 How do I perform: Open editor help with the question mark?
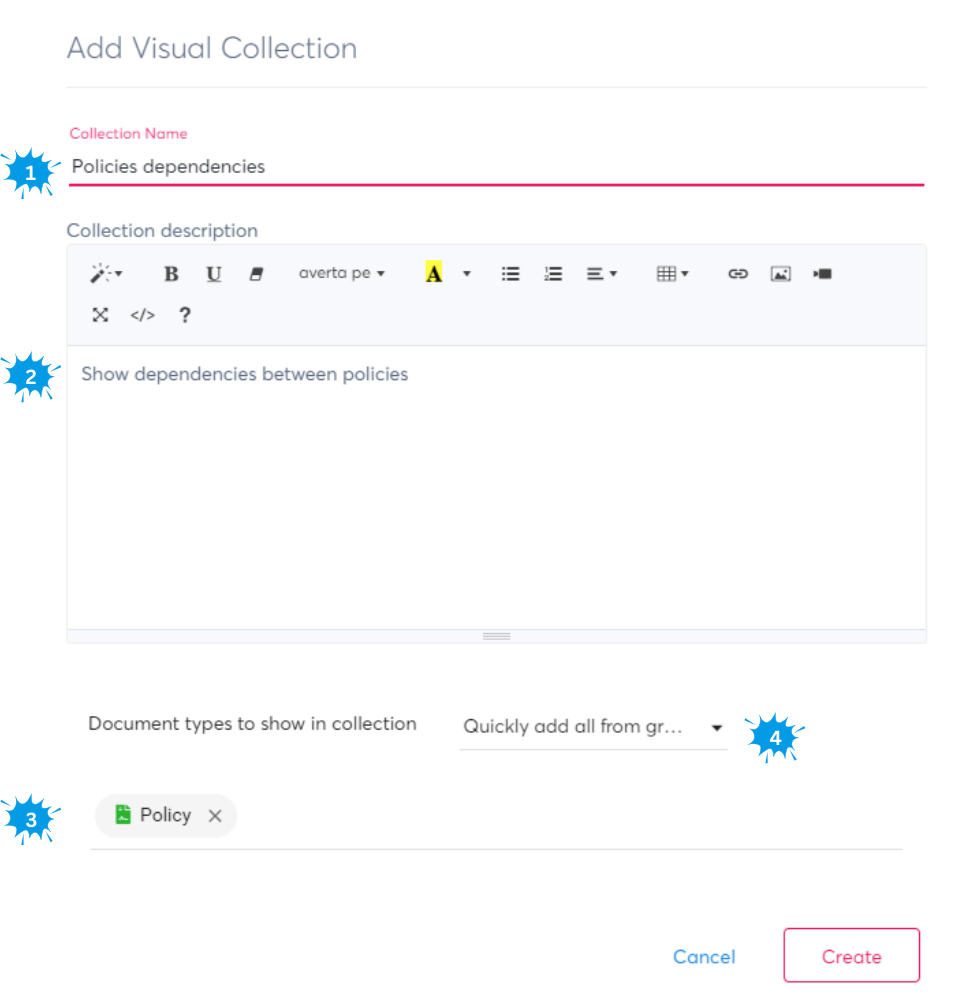point(184,315)
